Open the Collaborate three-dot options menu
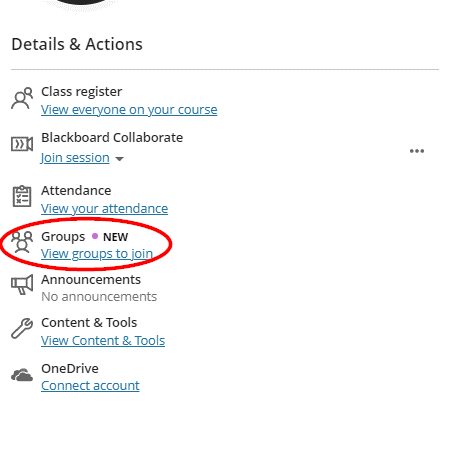The image size is (460, 468). [417, 151]
